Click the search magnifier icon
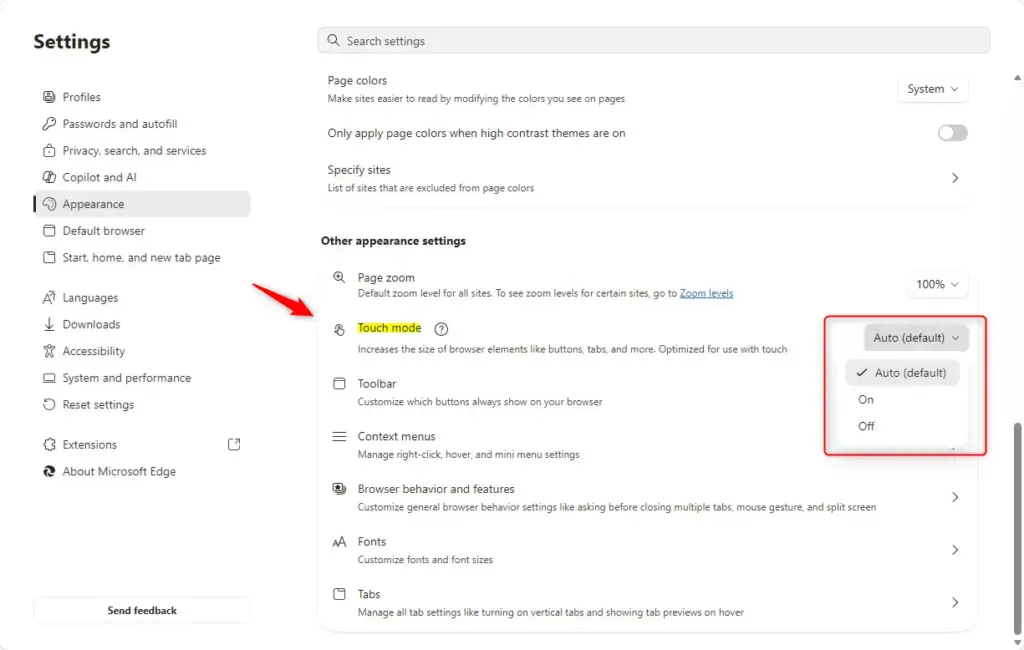Image resolution: width=1024 pixels, height=650 pixels. pyautogui.click(x=333, y=41)
